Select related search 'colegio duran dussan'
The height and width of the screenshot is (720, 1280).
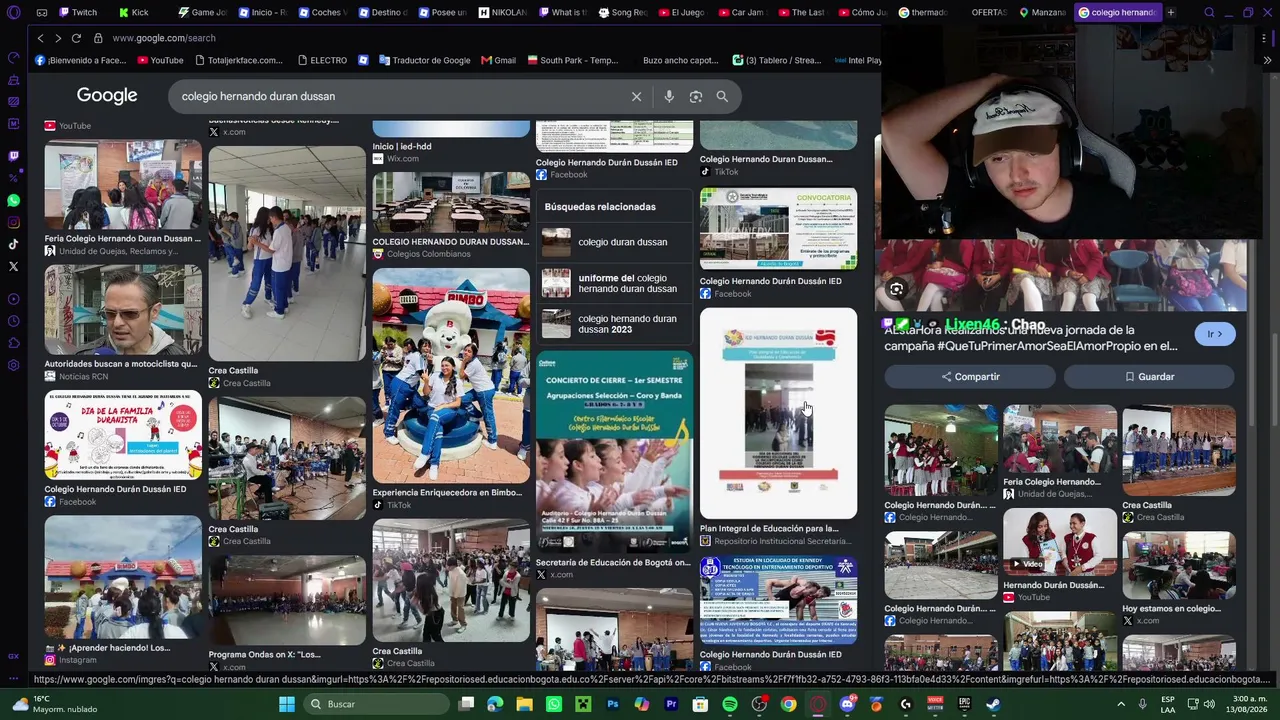(614, 242)
